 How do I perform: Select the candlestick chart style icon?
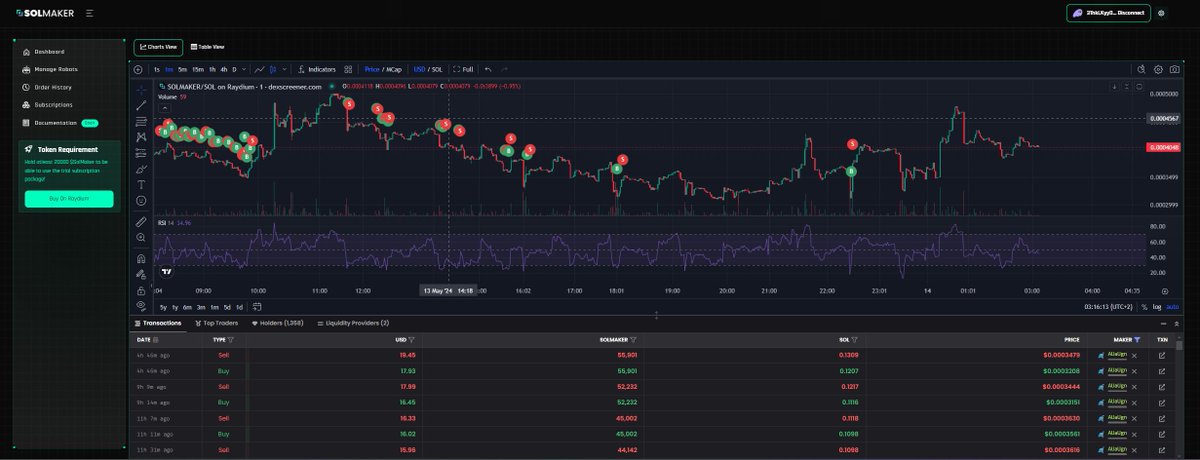point(273,70)
